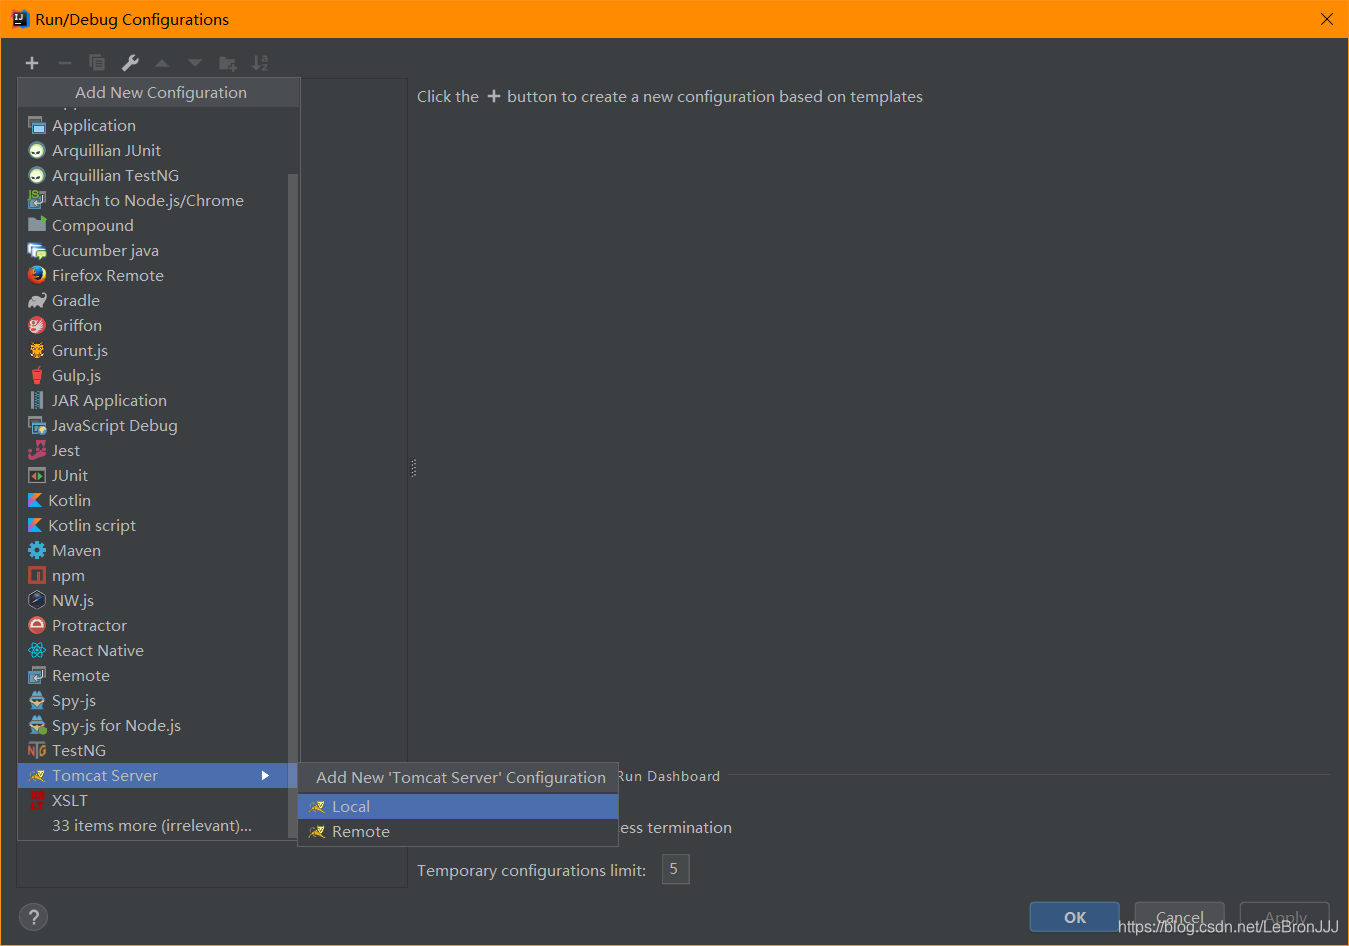Image resolution: width=1349 pixels, height=946 pixels.
Task: Click the Protractor icon
Action: click(x=37, y=625)
